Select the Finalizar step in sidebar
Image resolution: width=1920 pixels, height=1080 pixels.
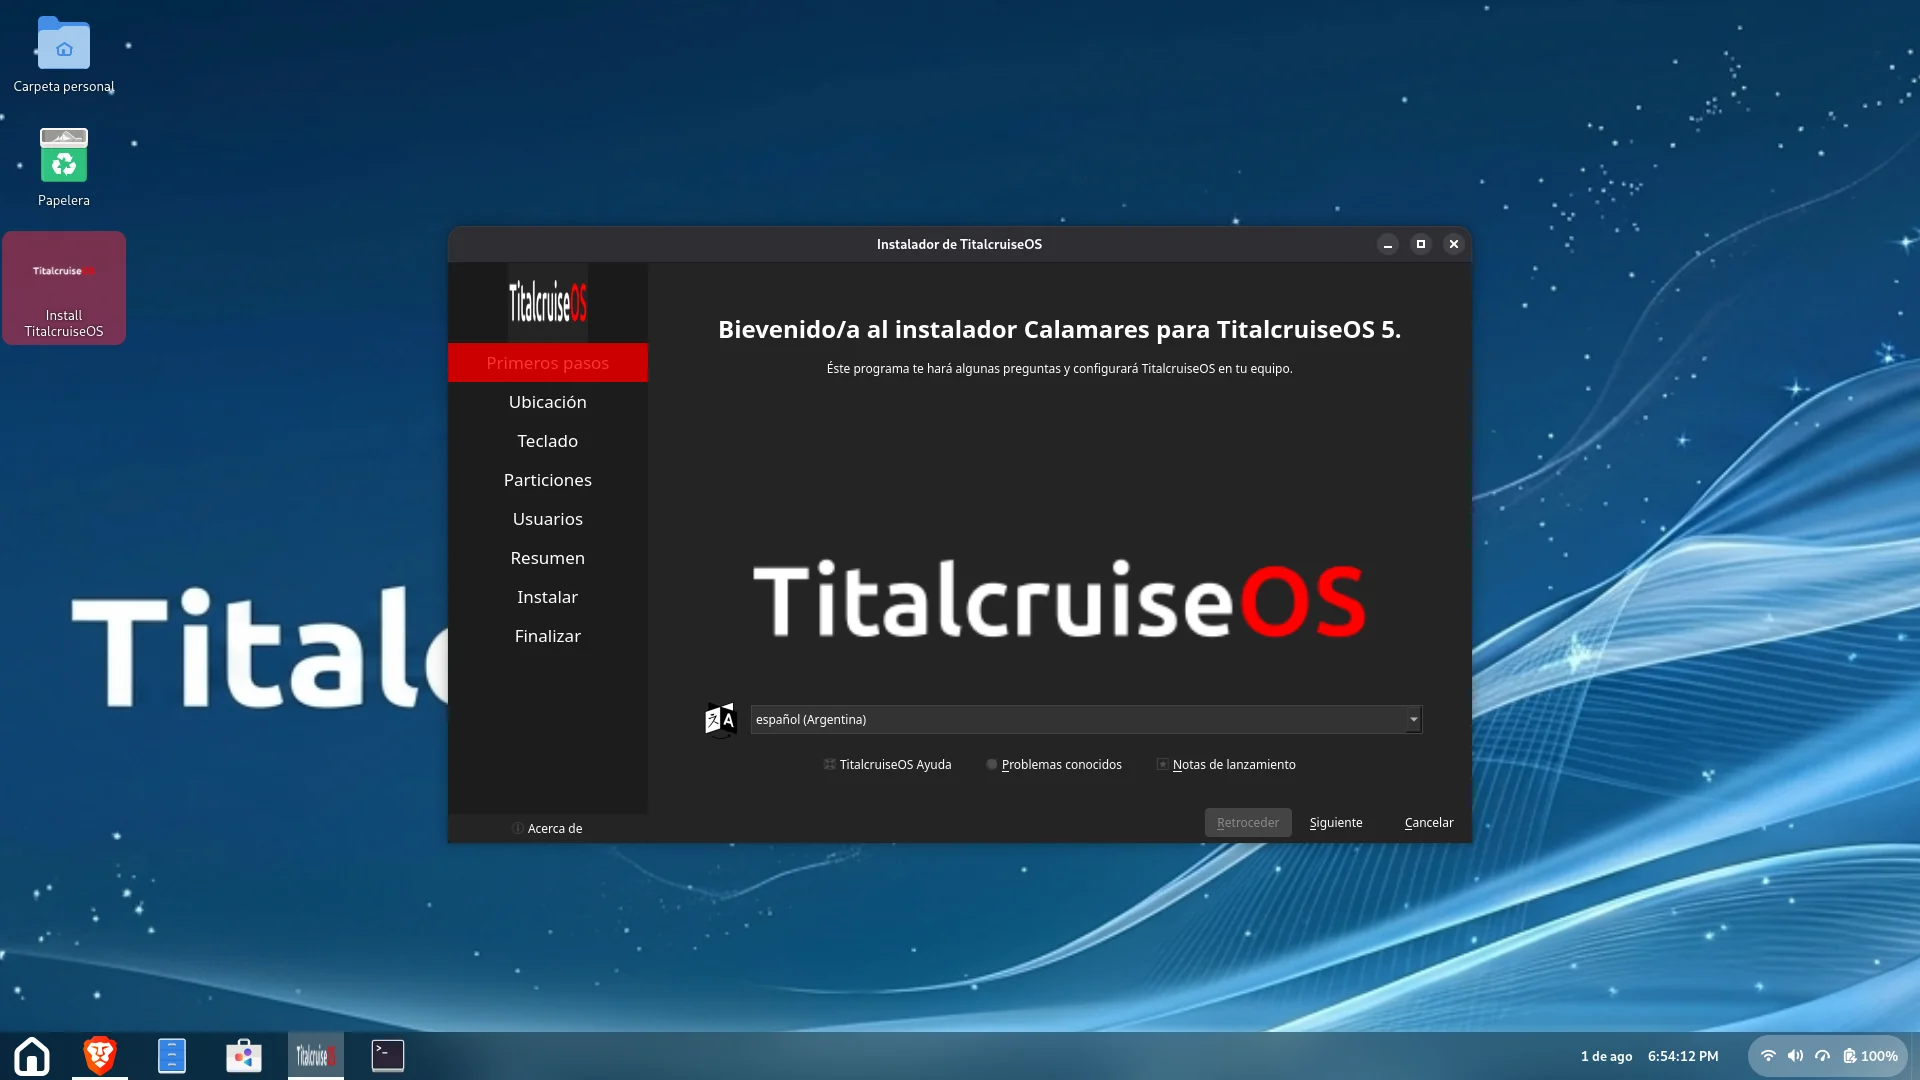click(x=548, y=636)
